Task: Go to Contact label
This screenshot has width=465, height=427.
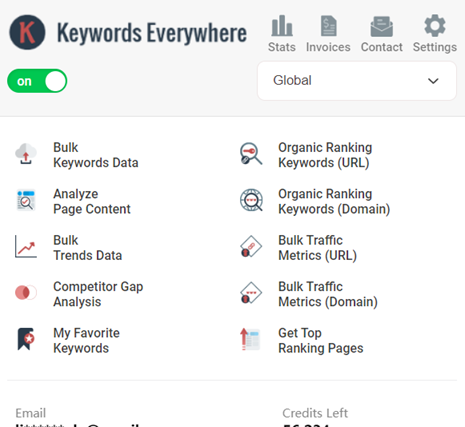Action: coord(382,47)
